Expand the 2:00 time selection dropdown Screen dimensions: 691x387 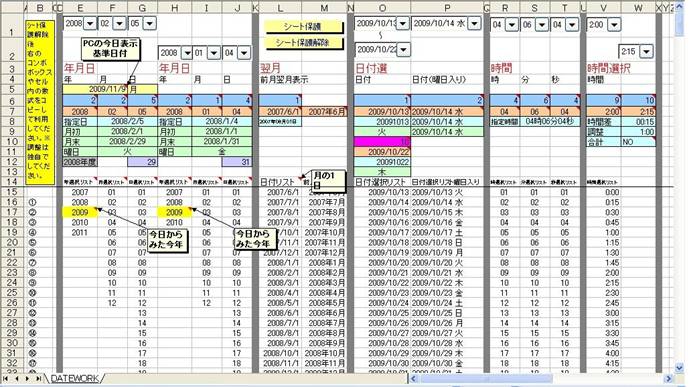pyautogui.click(x=614, y=25)
